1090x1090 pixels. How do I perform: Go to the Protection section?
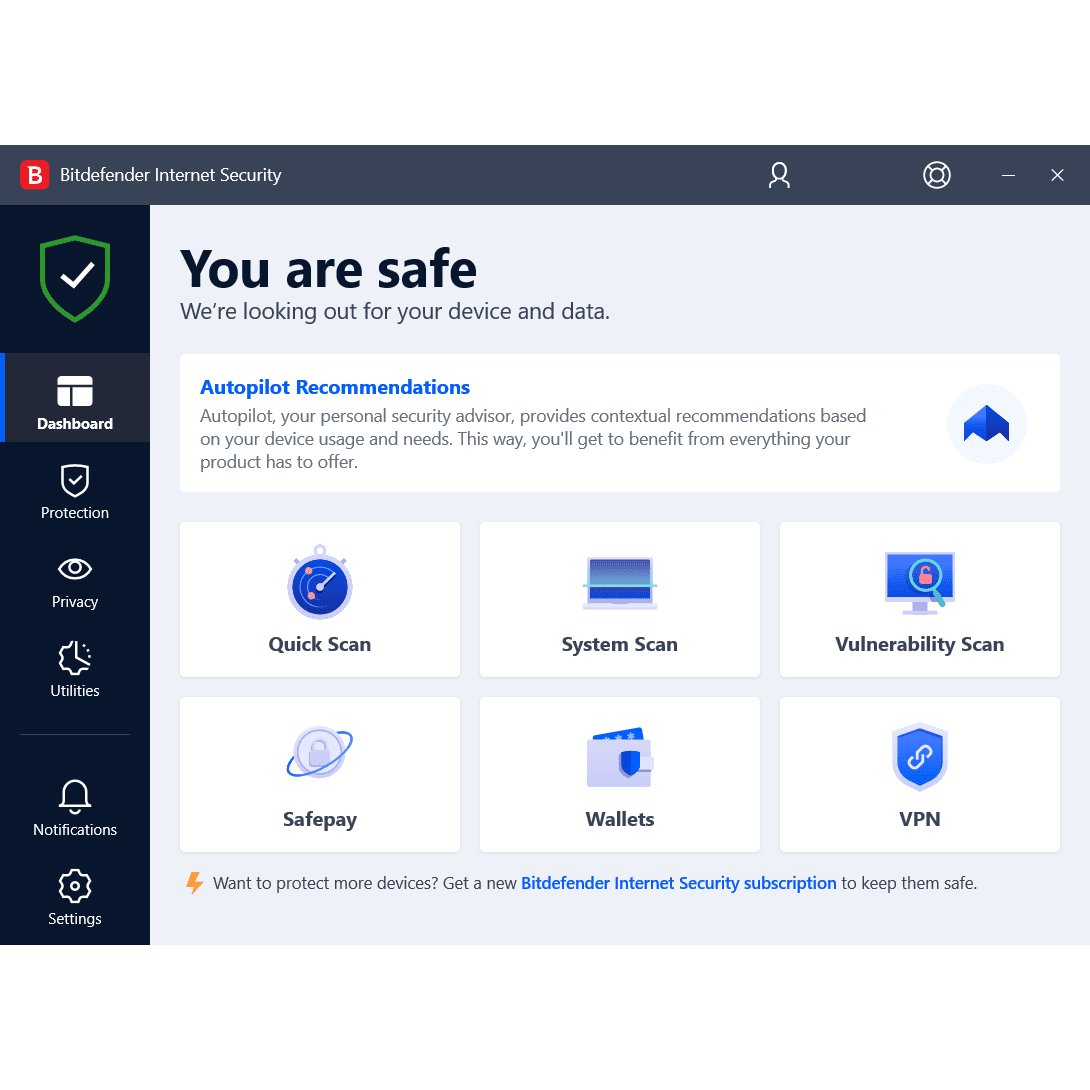tap(75, 492)
